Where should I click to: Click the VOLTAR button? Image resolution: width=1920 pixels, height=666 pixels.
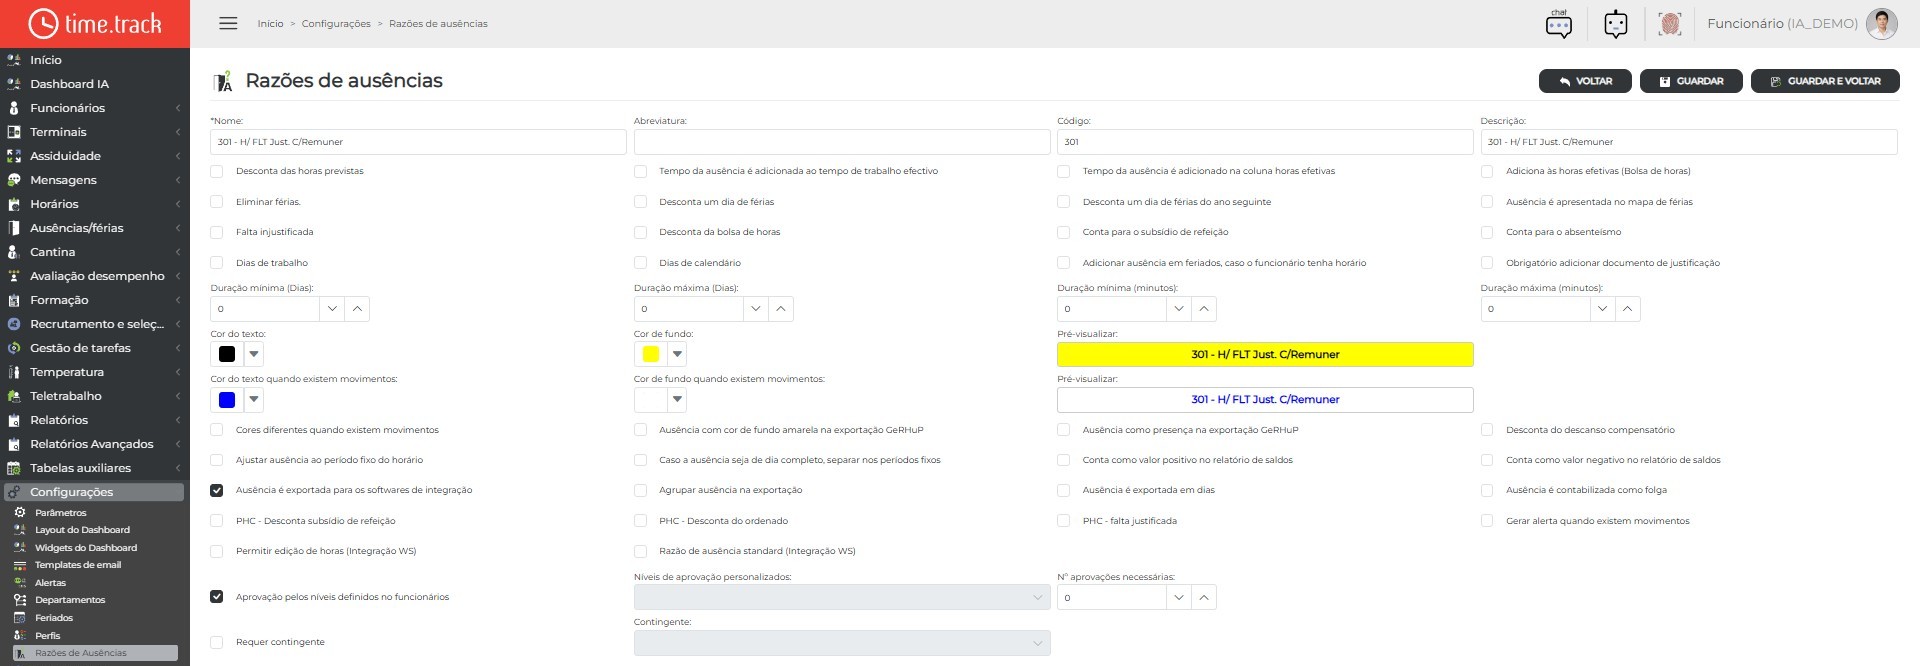(1585, 81)
